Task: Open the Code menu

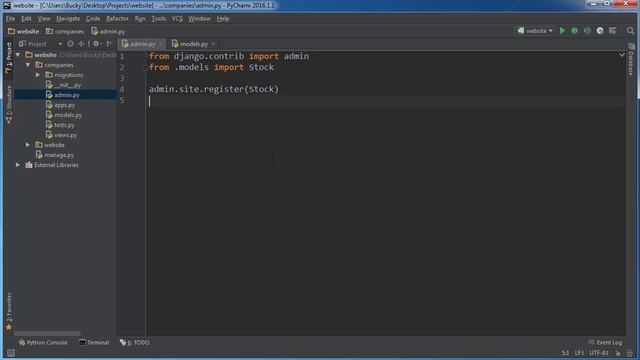Action: coord(93,19)
